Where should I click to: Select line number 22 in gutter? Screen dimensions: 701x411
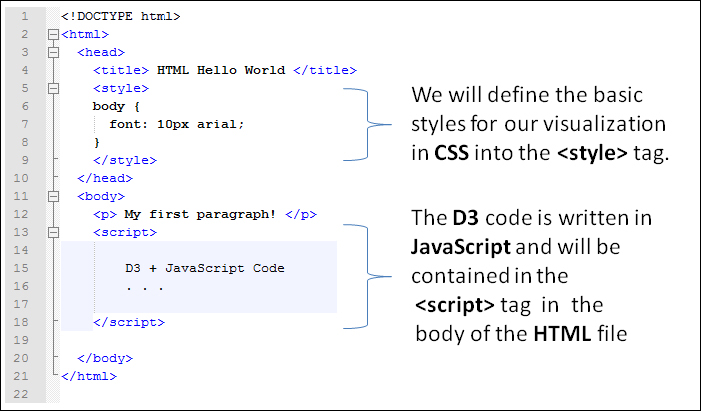(21, 394)
